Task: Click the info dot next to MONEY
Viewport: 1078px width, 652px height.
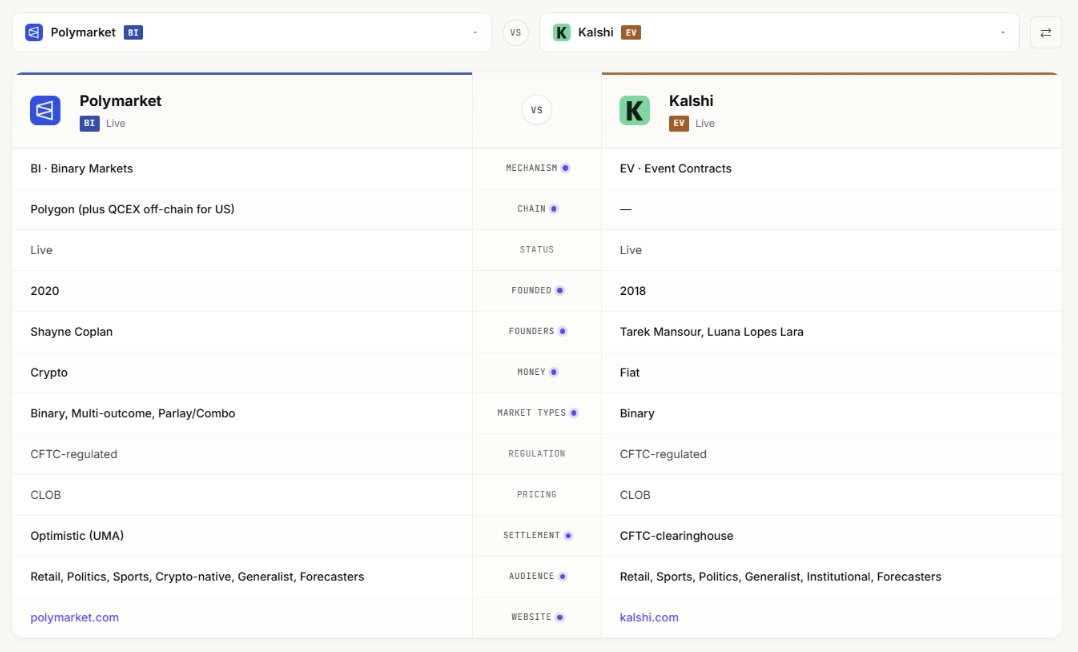Action: 553,372
